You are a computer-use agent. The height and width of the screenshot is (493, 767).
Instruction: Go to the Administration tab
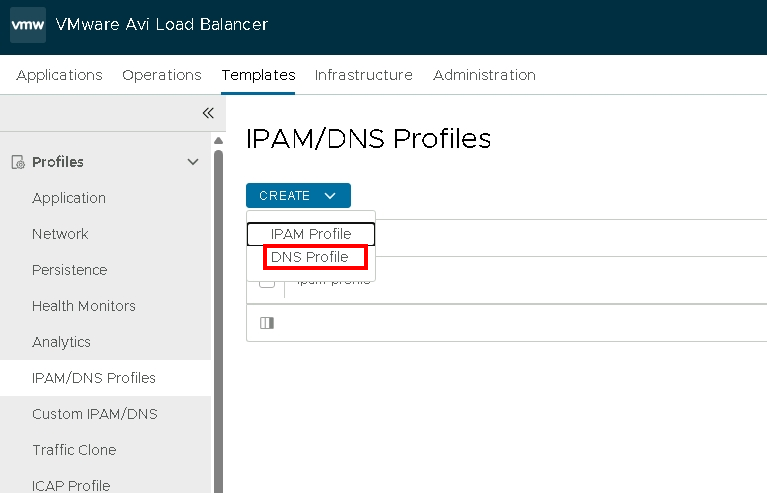point(484,75)
